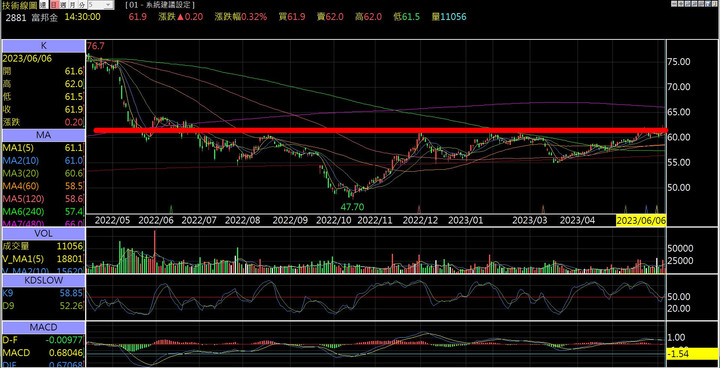This screenshot has height=368, width=720.
Task: Click the 2022/05 date axis label
Action: [111, 221]
